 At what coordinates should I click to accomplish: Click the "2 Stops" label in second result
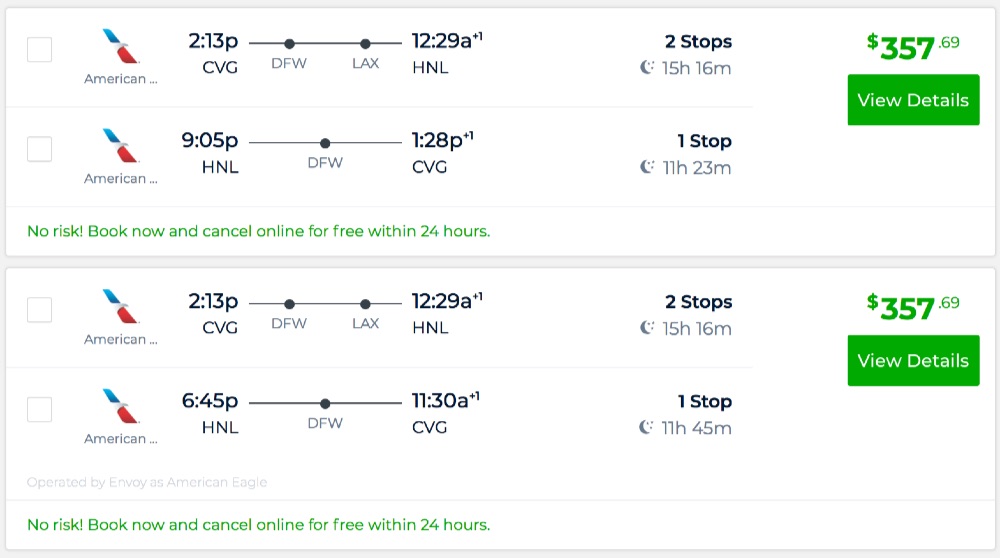click(x=698, y=302)
